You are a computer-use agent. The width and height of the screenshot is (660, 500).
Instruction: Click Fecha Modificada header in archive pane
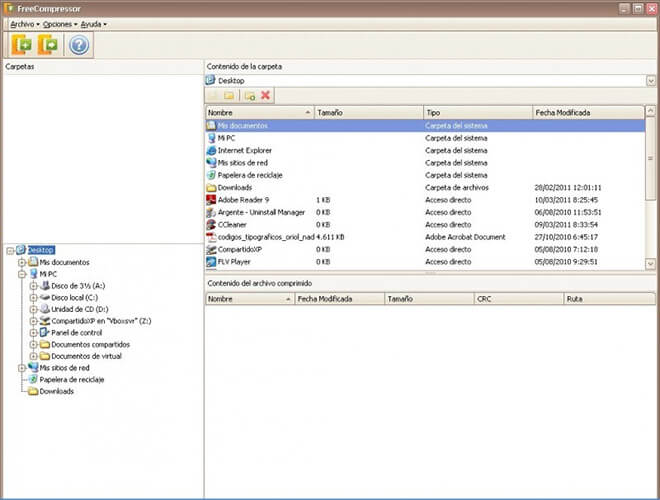click(x=339, y=299)
